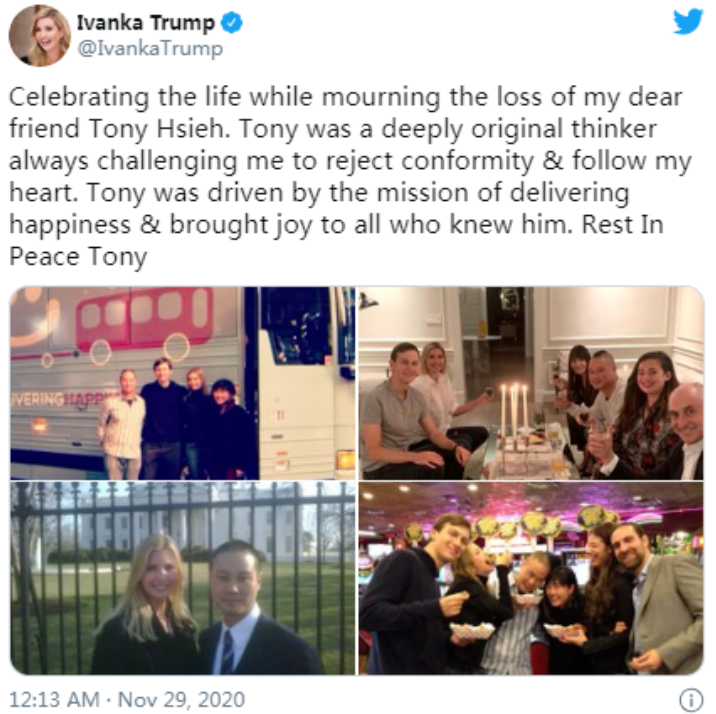Click the Ivanka Trump display name

[146, 23]
